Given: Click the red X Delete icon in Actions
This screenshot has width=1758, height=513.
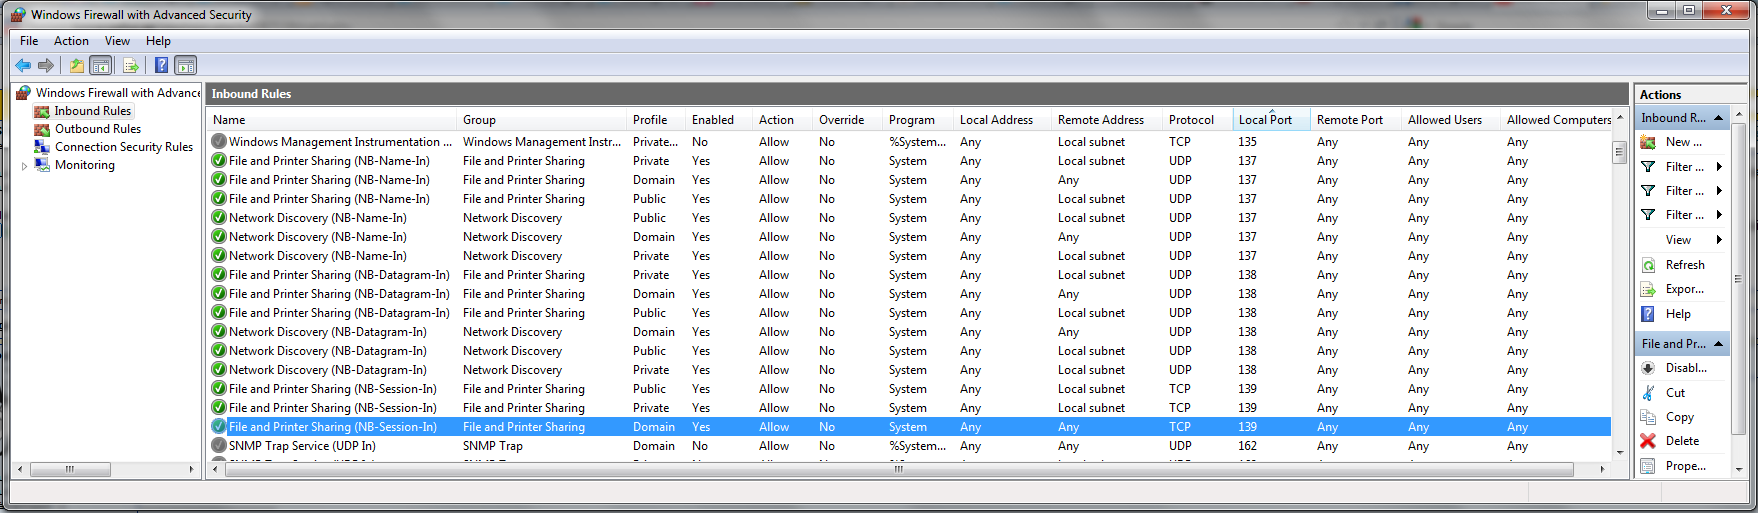Looking at the screenshot, I should pyautogui.click(x=1648, y=441).
